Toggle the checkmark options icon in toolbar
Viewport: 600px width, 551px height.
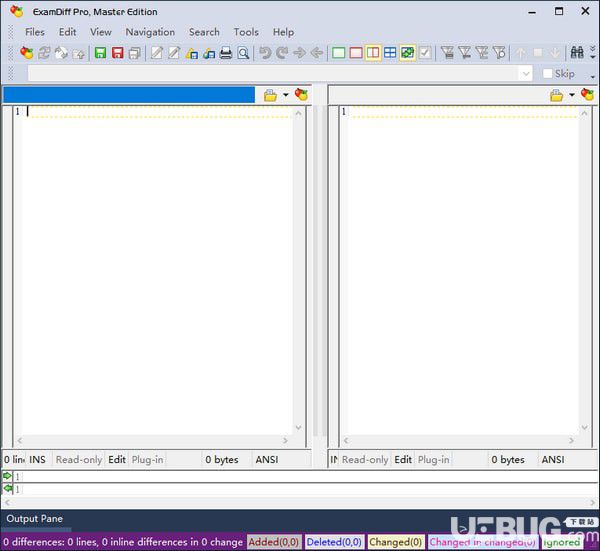(x=425, y=52)
